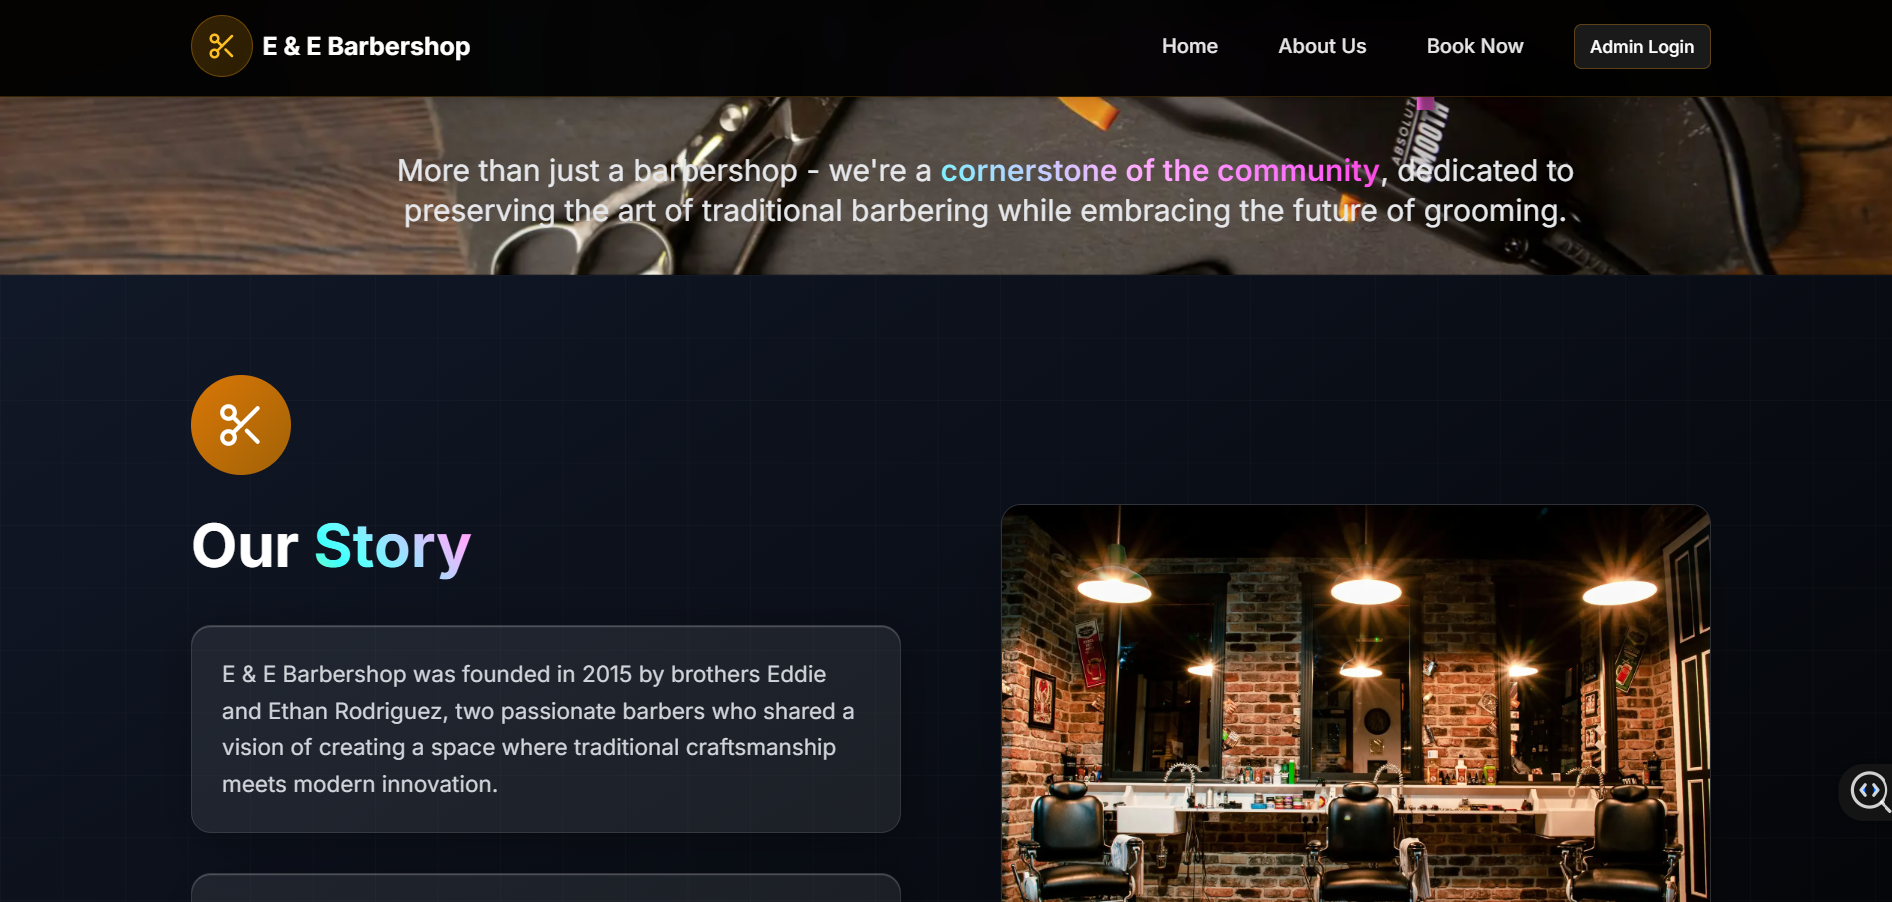Click the middle barber chair in the photo
The image size is (1892, 902).
[1360, 843]
